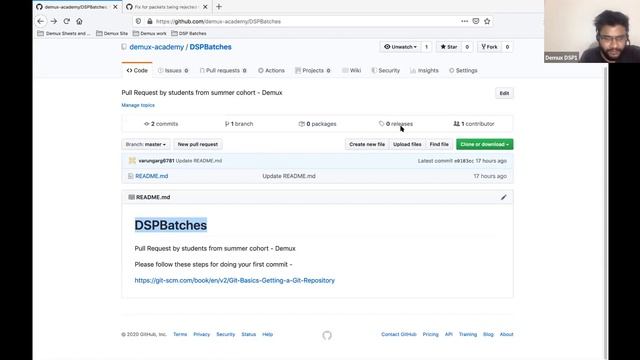This screenshot has height=360, width=640.
Task: Open the 'Update README.md' commit message in file row
Action: coord(289,176)
